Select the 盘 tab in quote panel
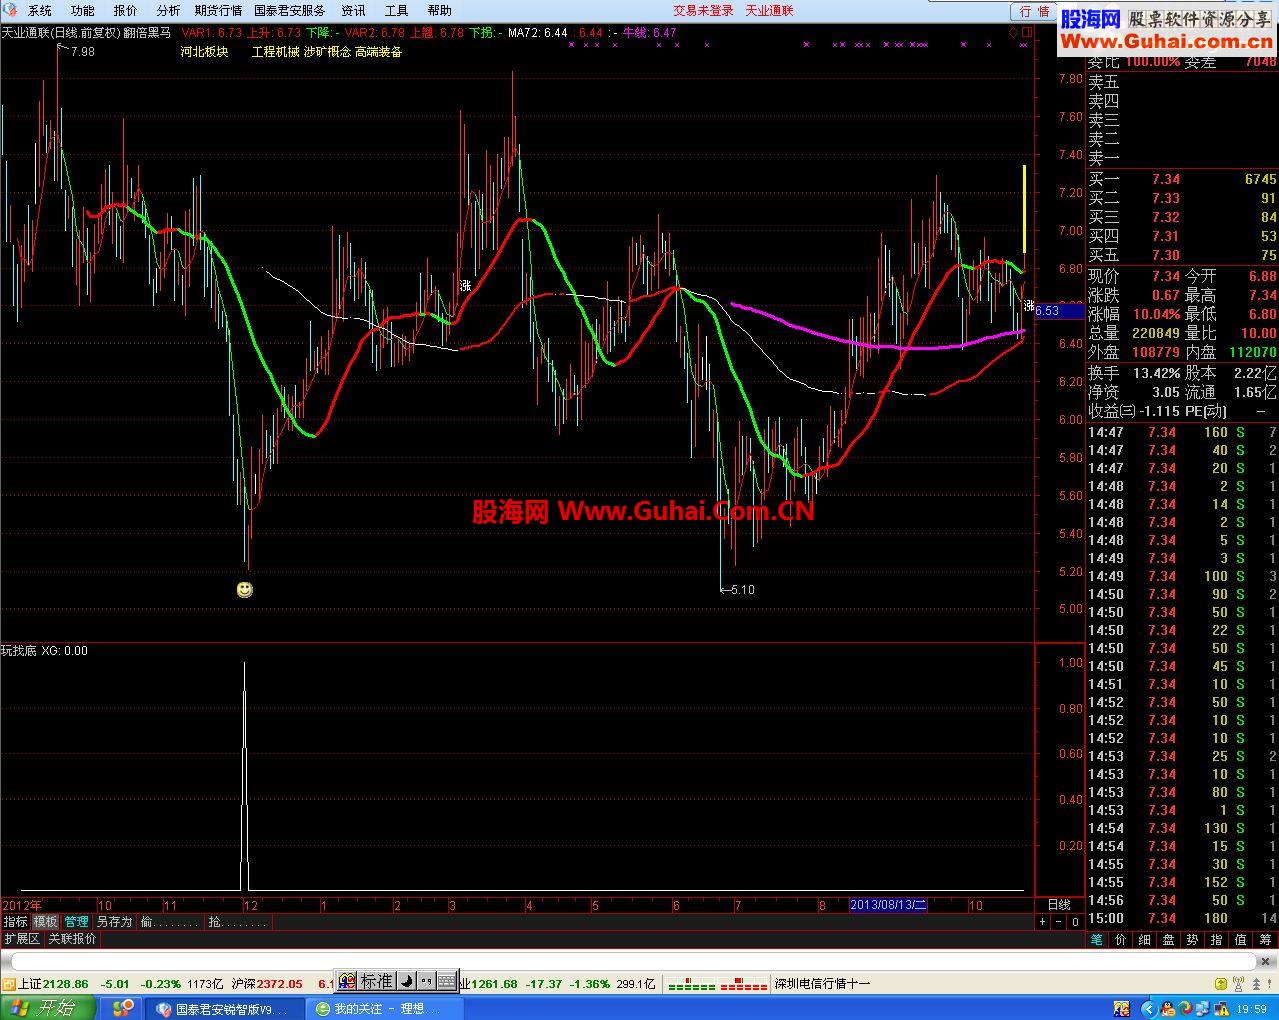1279x1020 pixels. coord(1168,939)
